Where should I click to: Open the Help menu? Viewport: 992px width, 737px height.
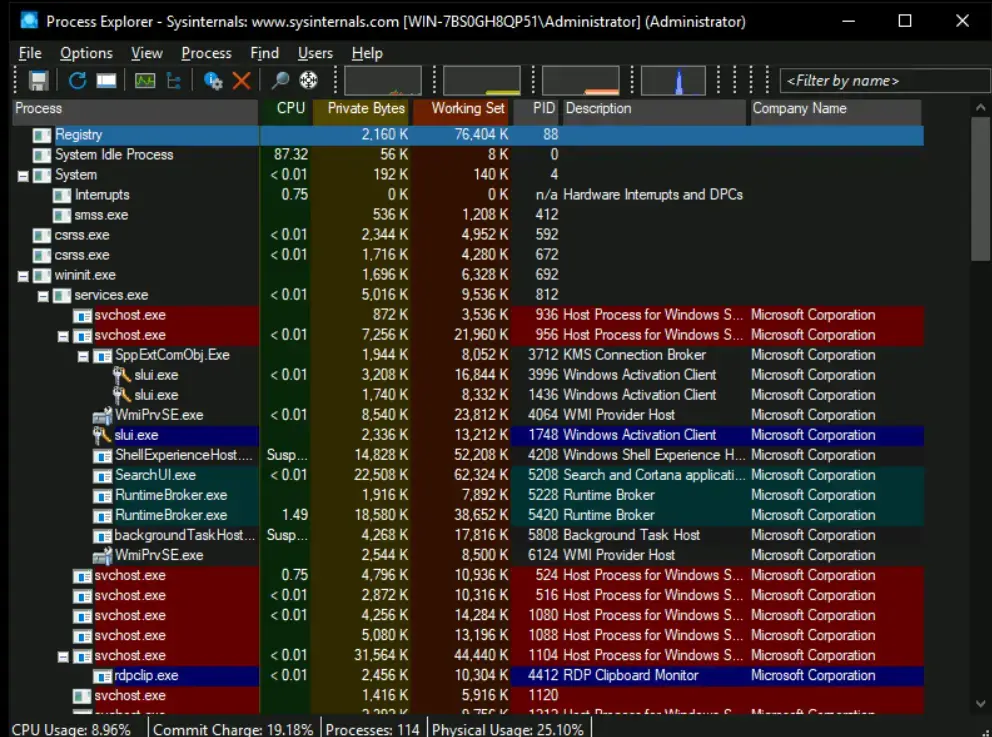(x=367, y=53)
